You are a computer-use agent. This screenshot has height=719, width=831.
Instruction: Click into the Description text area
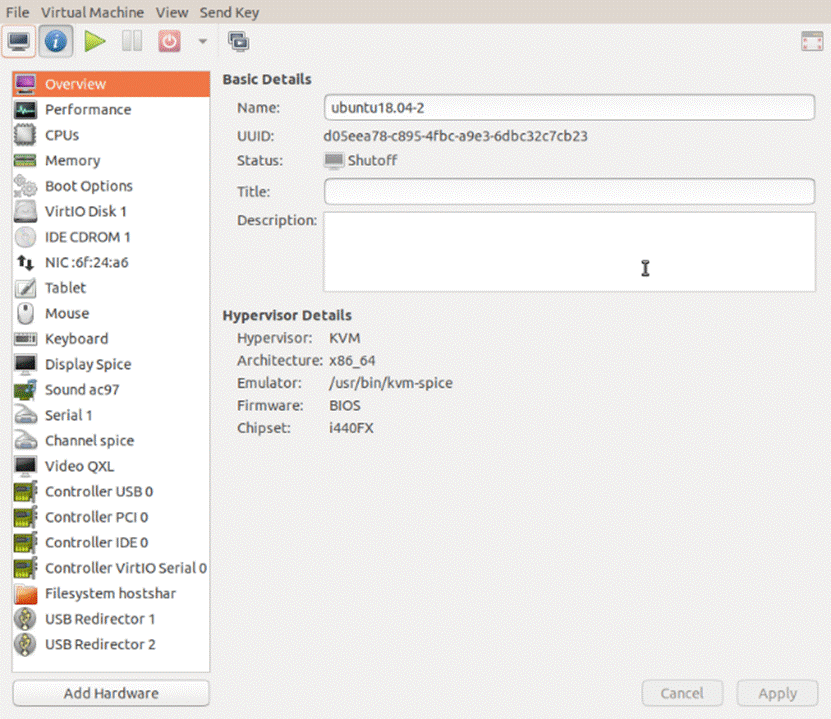coord(568,251)
